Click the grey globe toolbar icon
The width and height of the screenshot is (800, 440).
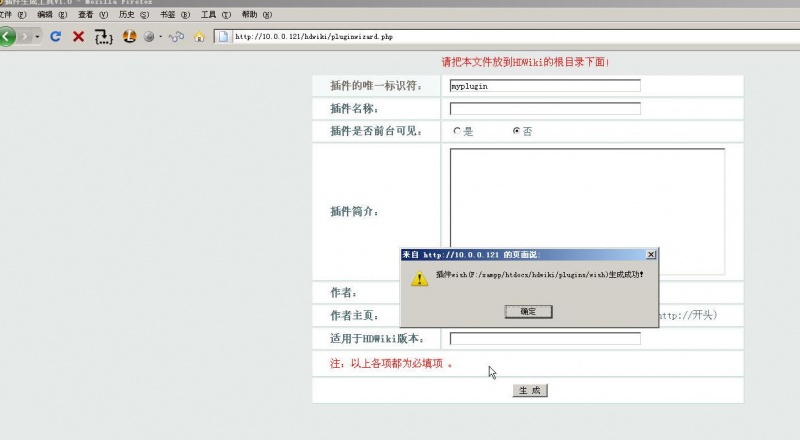149,37
